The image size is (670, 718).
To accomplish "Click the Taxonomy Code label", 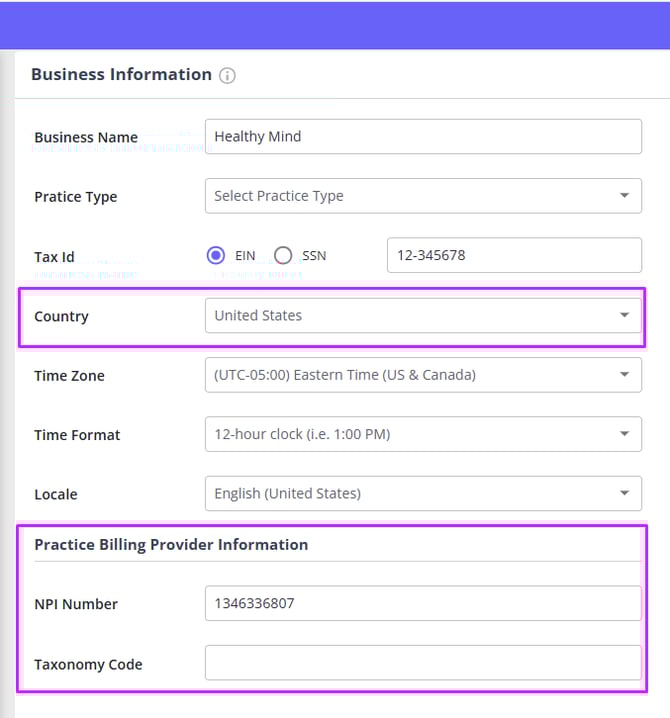I will click(x=88, y=664).
